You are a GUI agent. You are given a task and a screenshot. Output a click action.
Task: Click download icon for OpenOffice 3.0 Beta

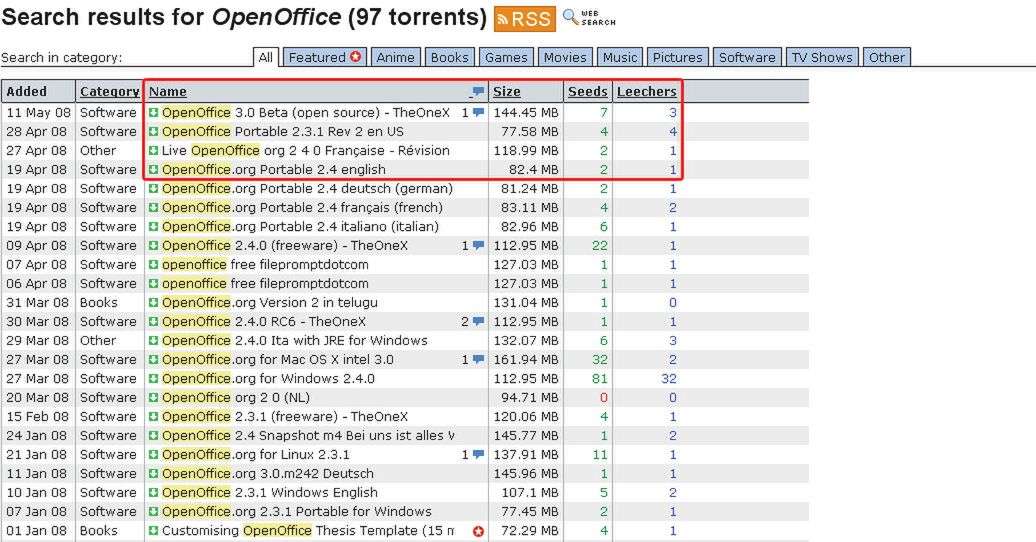pos(153,112)
